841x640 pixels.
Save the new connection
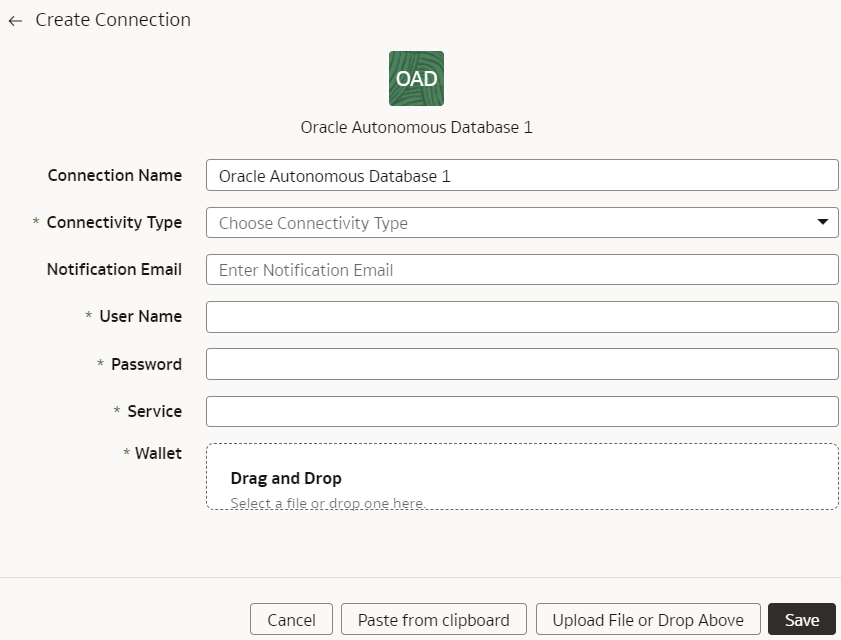(x=801, y=619)
